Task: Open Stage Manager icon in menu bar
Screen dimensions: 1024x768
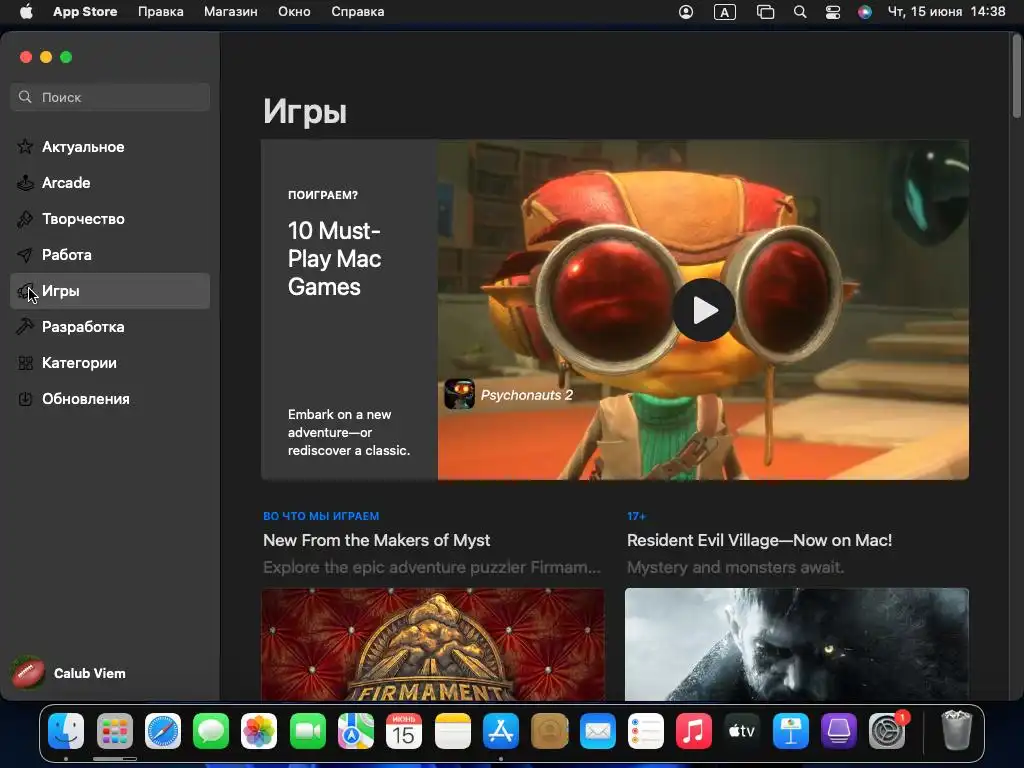Action: (765, 12)
